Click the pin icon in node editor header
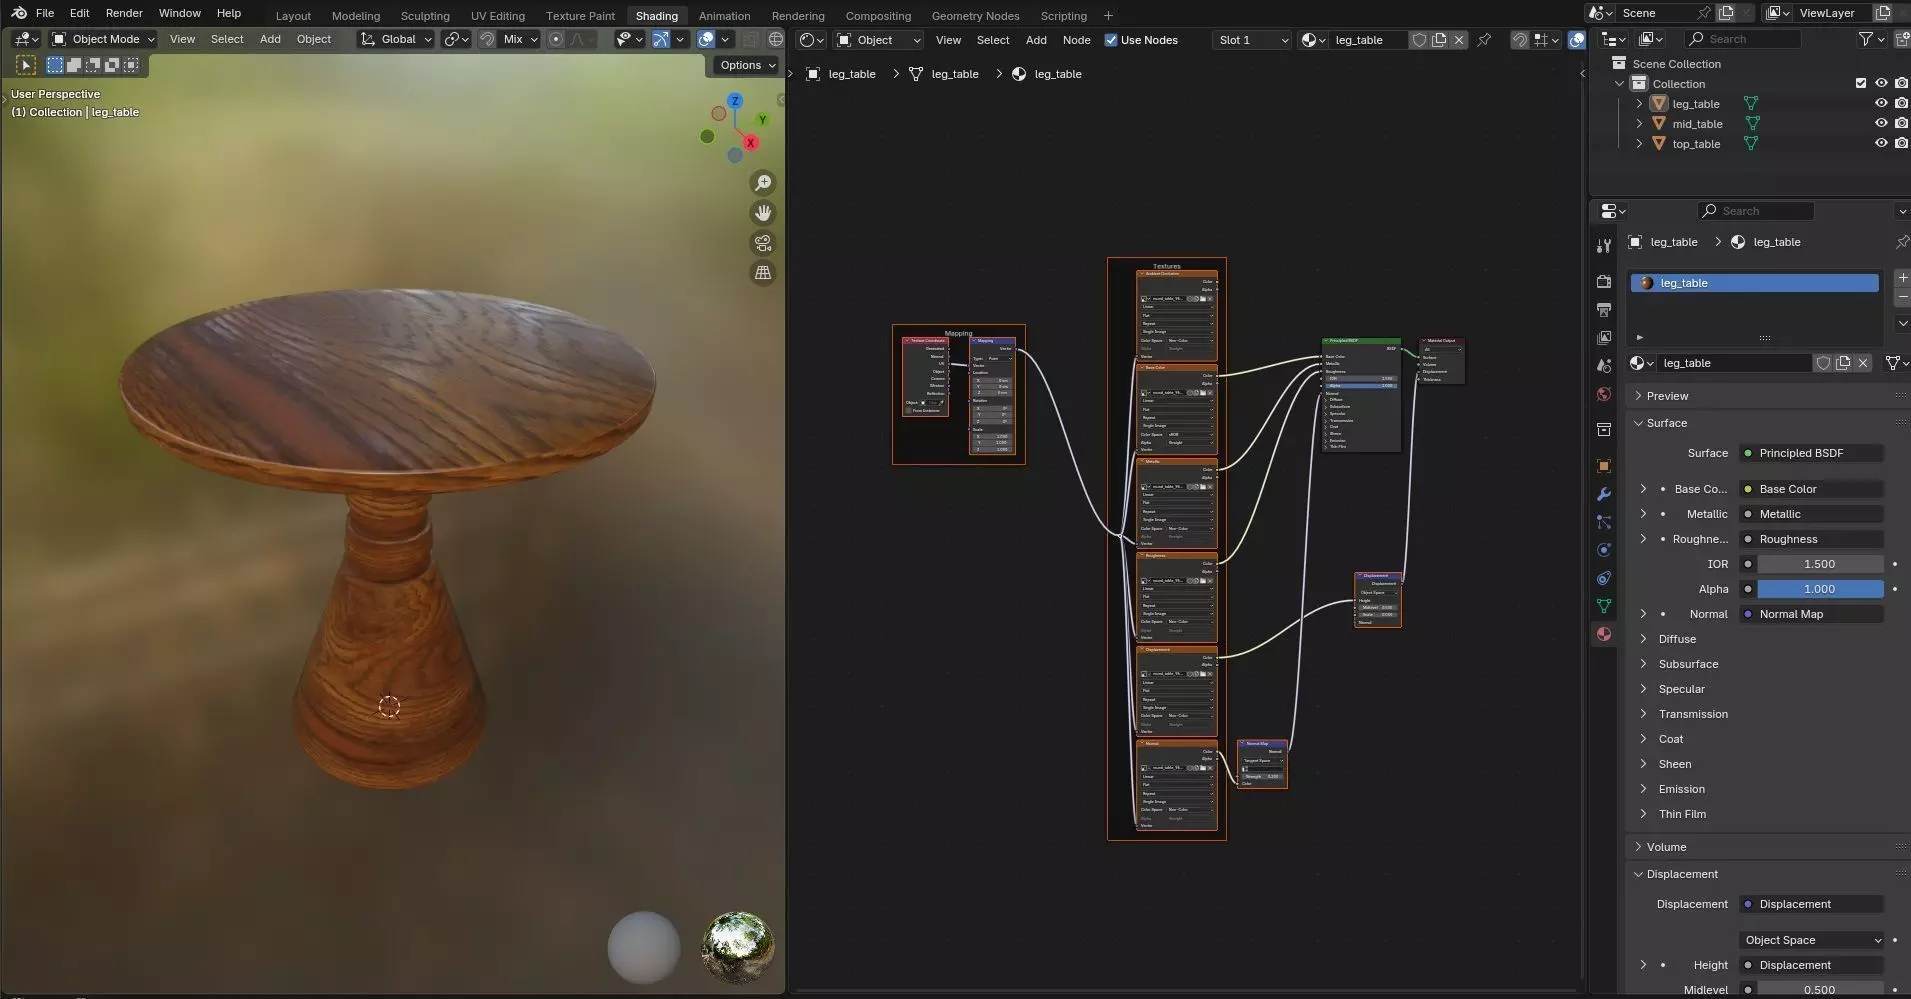The image size is (1911, 999). coord(1484,40)
